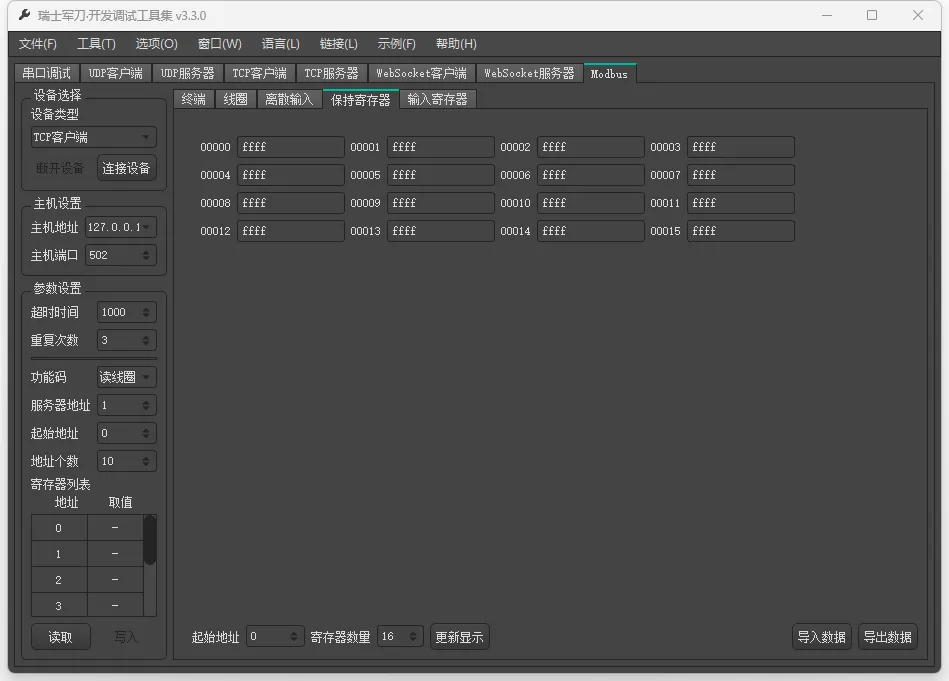Select the 保持寄存器 sub-tab
949x681 pixels.
(361, 99)
